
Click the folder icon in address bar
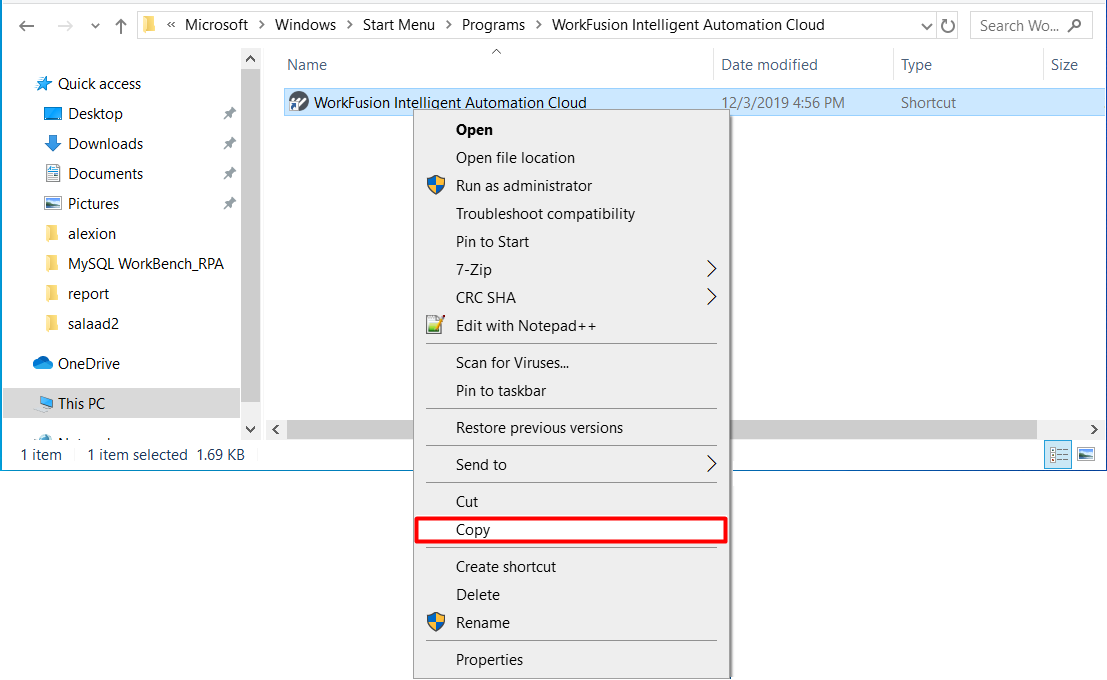149,25
